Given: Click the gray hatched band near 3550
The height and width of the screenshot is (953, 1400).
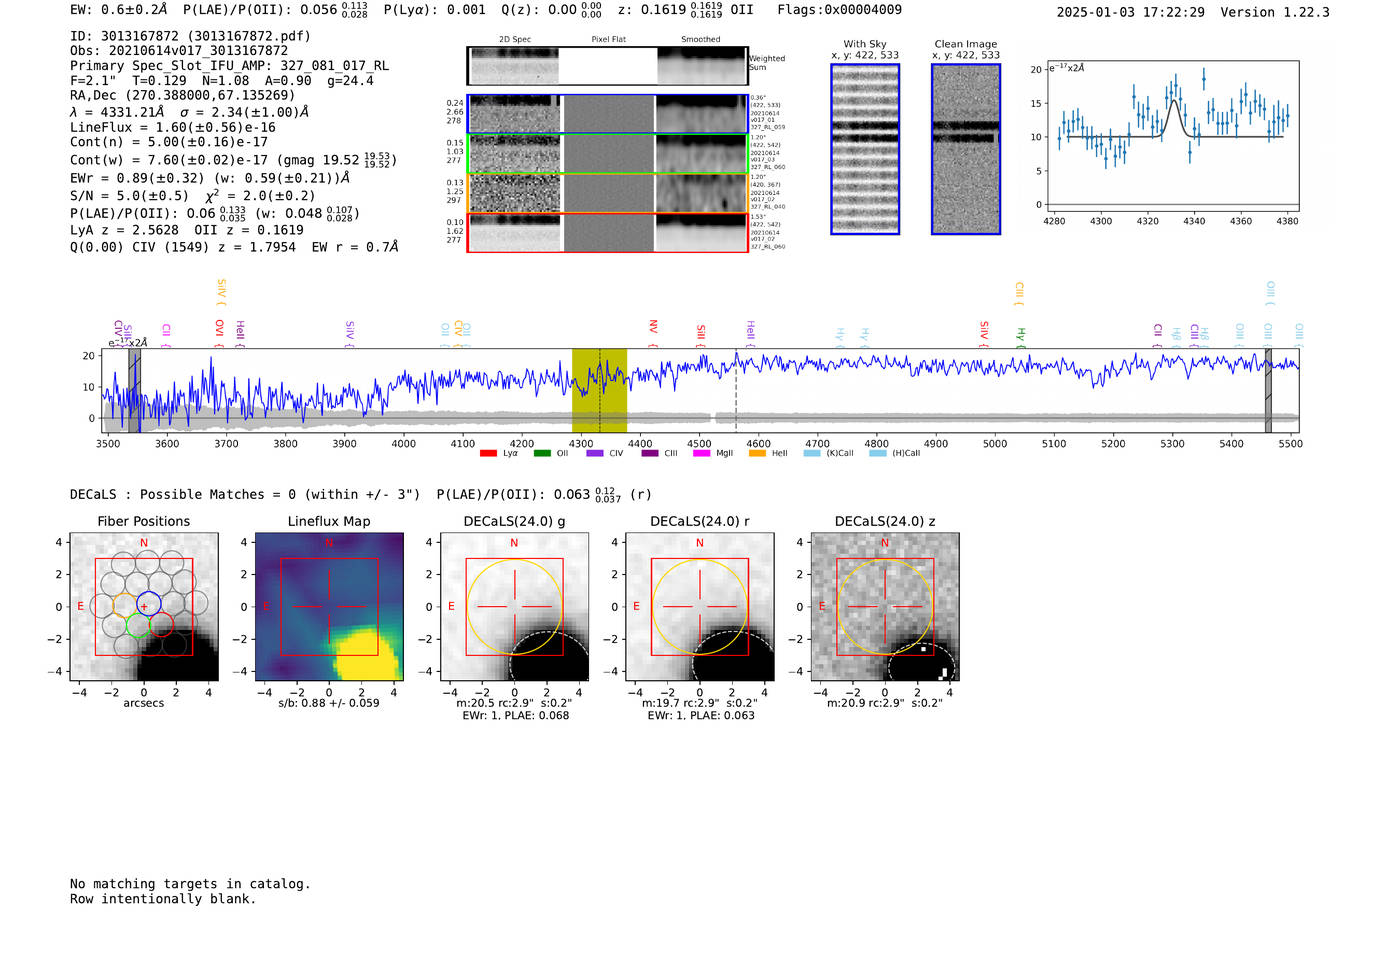Looking at the screenshot, I should coord(134,390).
